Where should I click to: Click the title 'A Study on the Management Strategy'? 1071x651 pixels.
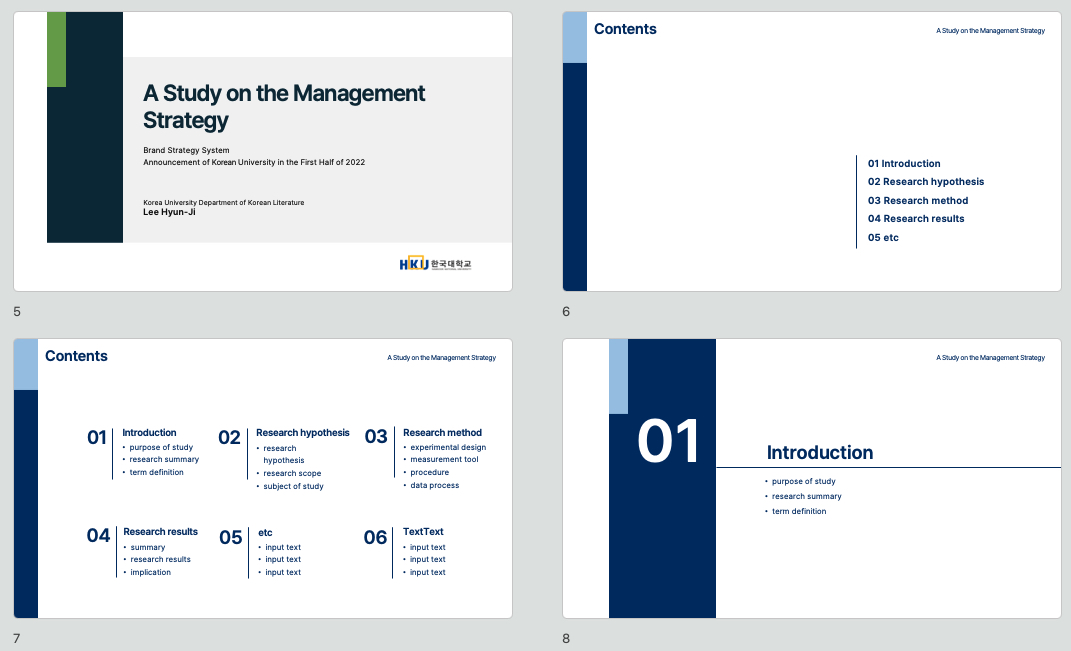(x=283, y=107)
